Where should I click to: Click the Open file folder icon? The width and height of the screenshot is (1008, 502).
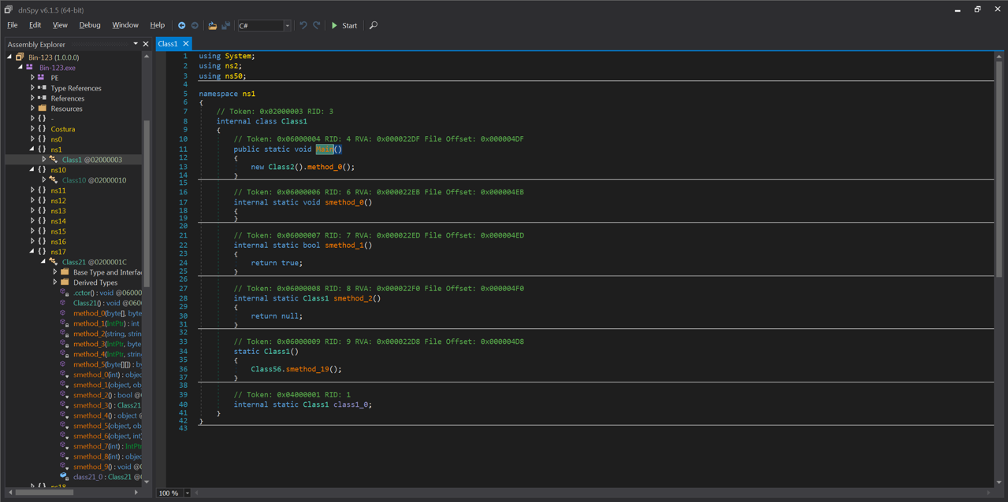pyautogui.click(x=213, y=26)
